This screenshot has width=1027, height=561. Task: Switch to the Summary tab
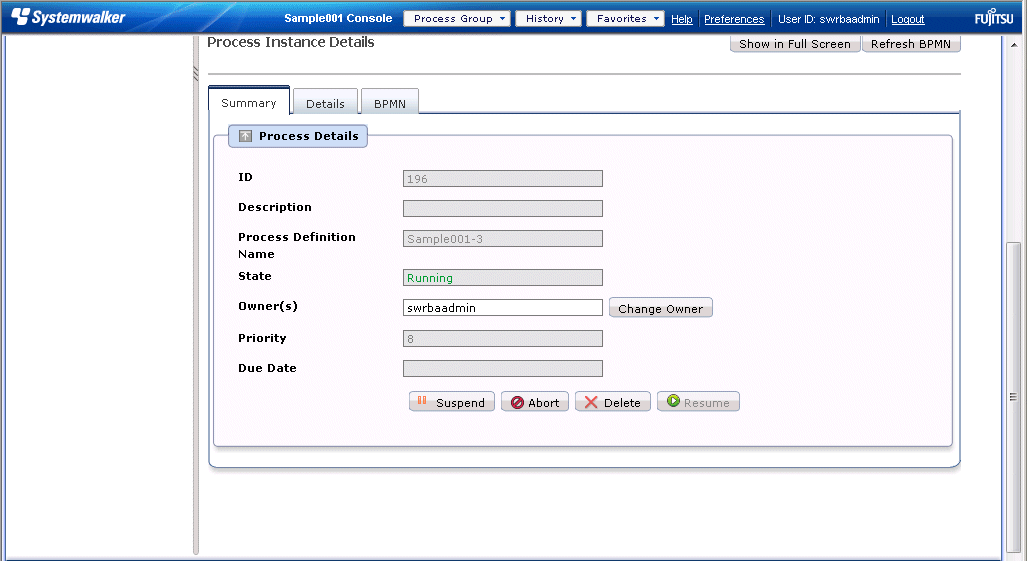(x=249, y=102)
